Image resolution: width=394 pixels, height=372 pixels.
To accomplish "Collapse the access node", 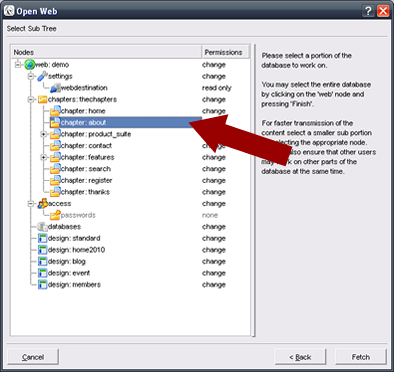I will (x=31, y=203).
